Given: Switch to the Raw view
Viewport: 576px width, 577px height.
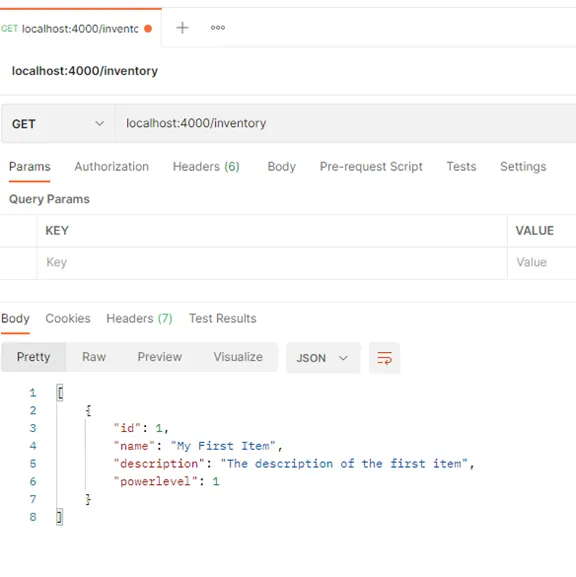Looking at the screenshot, I should tap(94, 357).
